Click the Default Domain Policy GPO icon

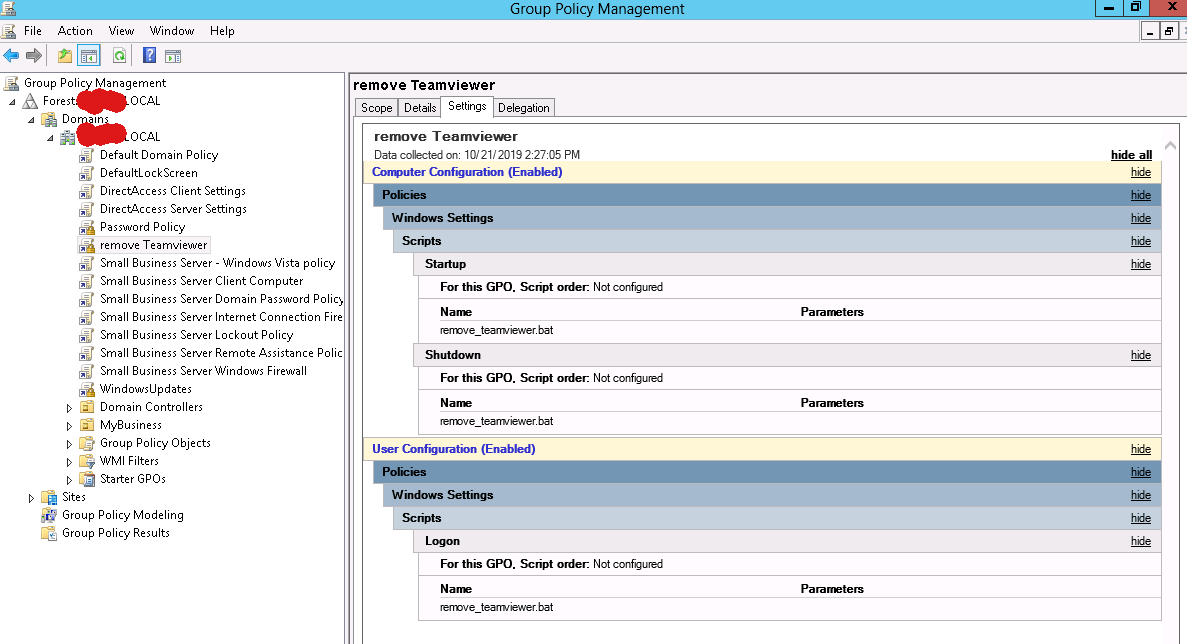pyautogui.click(x=87, y=155)
